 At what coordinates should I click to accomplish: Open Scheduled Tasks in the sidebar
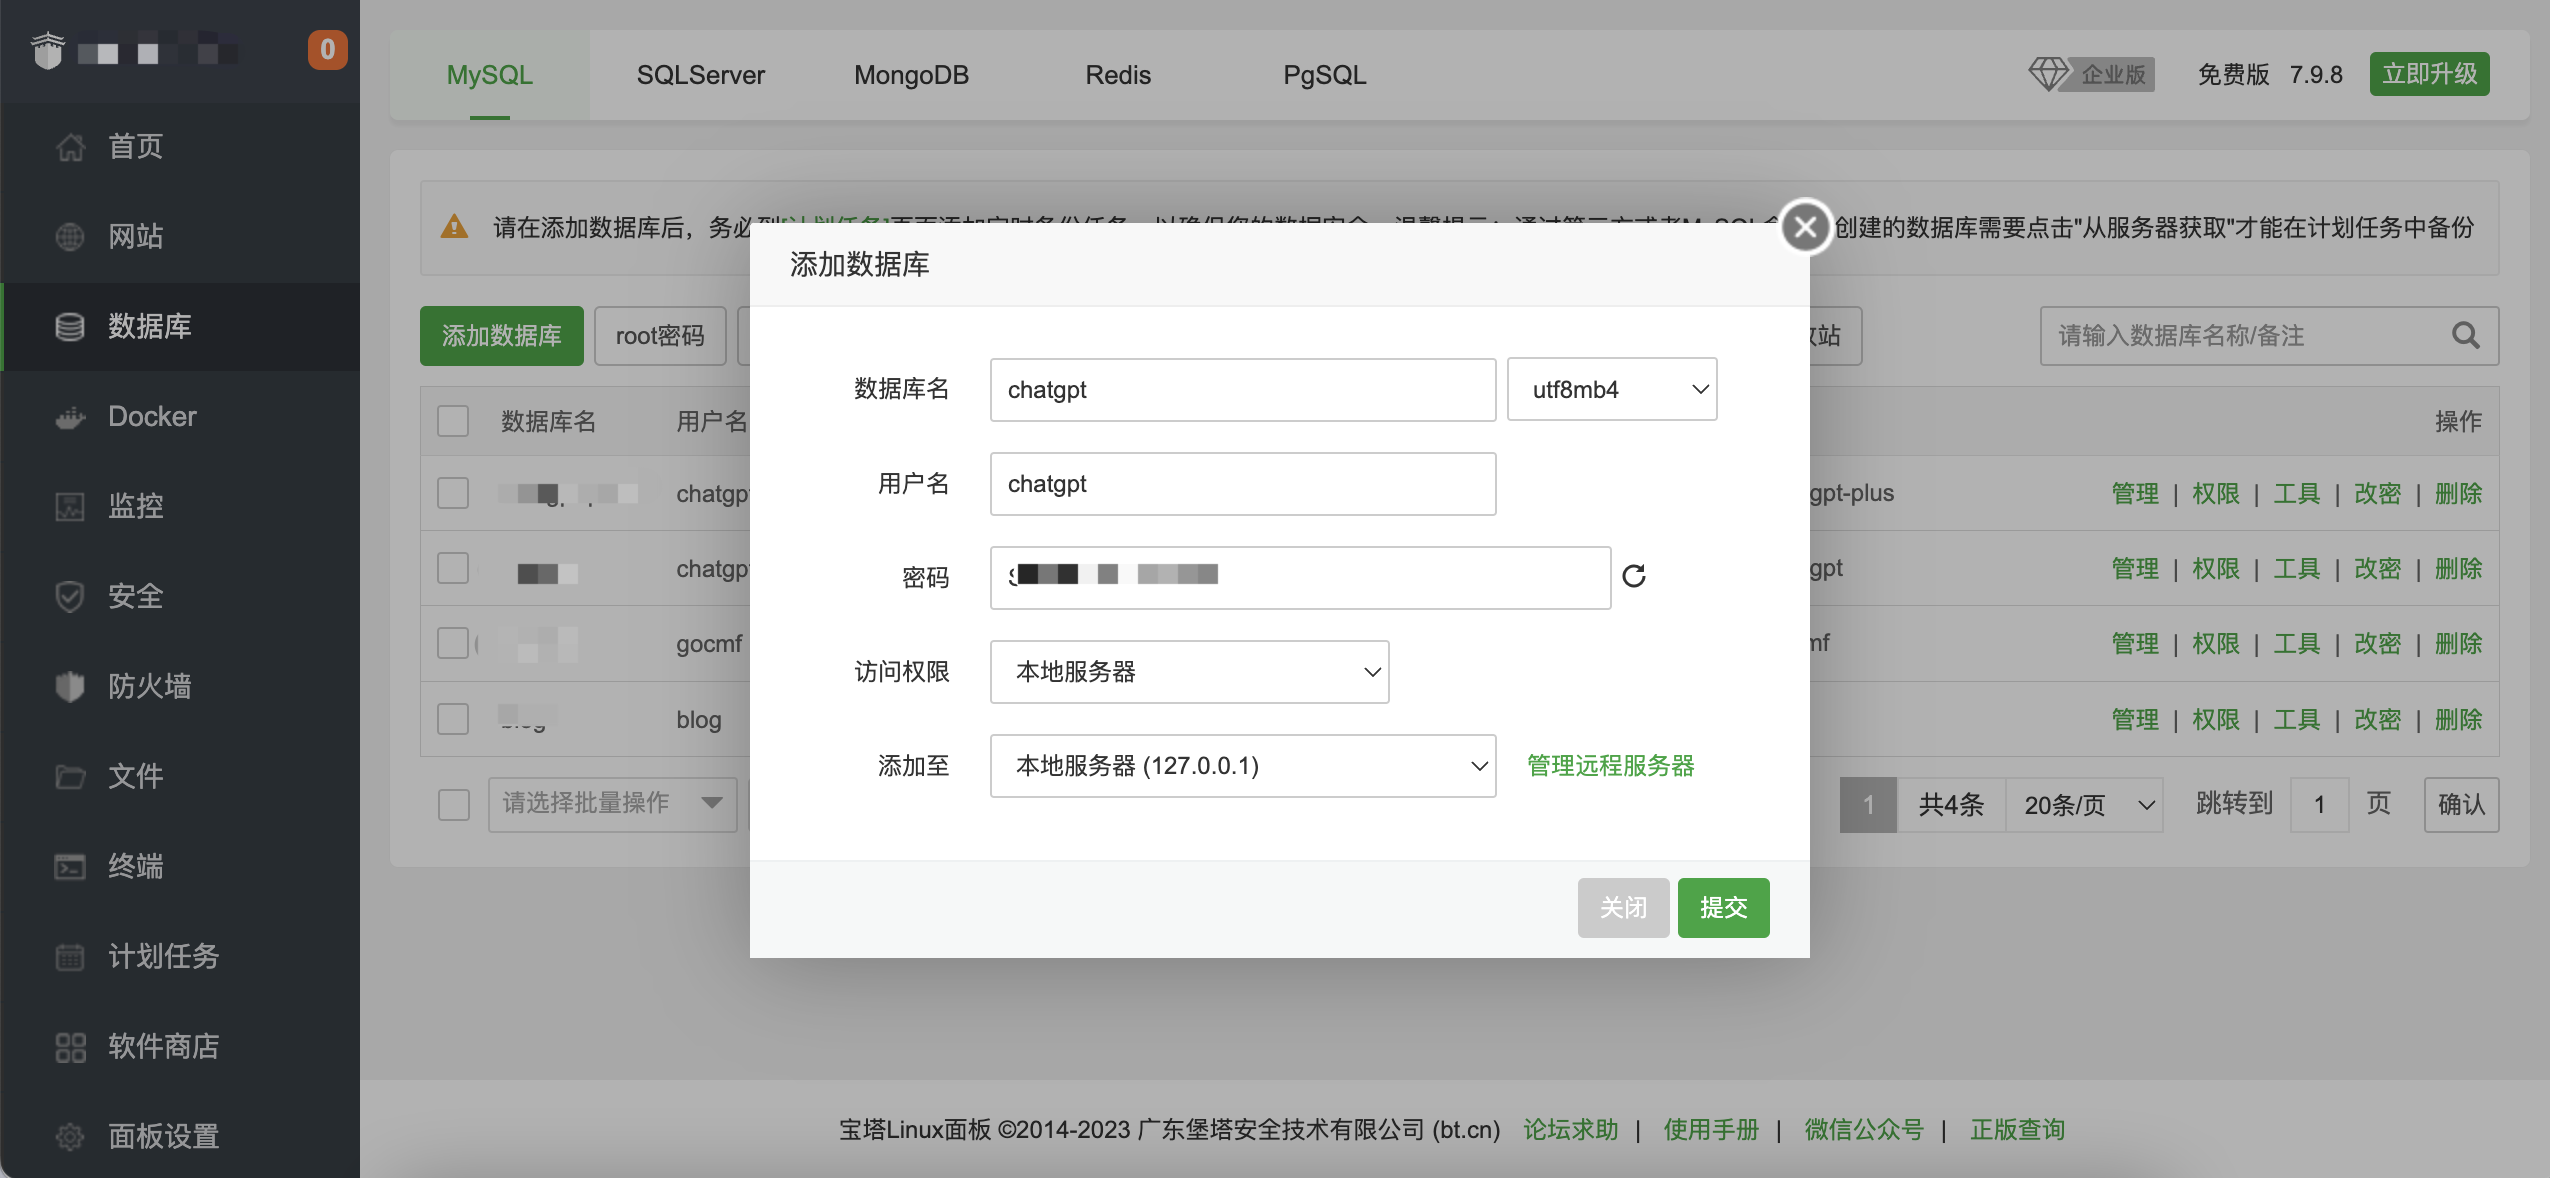163,956
